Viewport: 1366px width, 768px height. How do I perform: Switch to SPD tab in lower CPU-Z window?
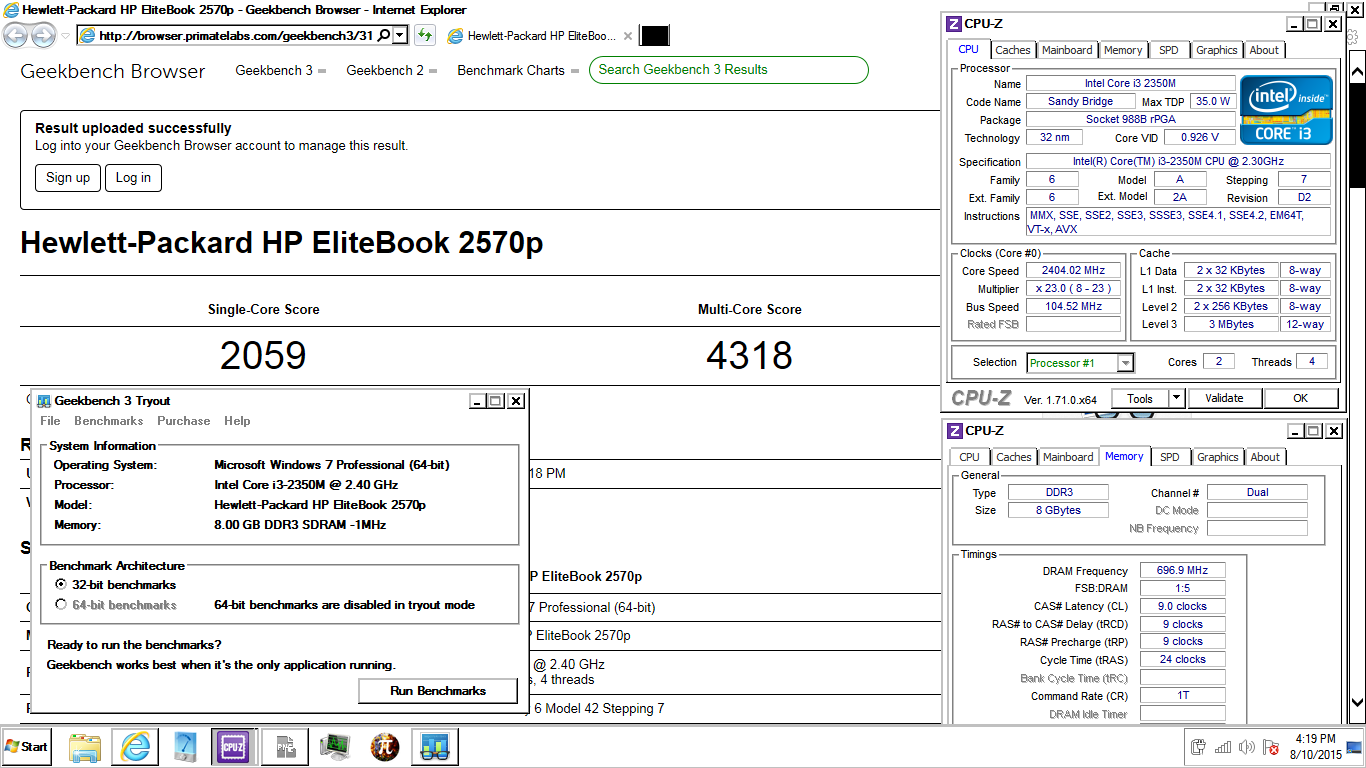pyautogui.click(x=1170, y=457)
